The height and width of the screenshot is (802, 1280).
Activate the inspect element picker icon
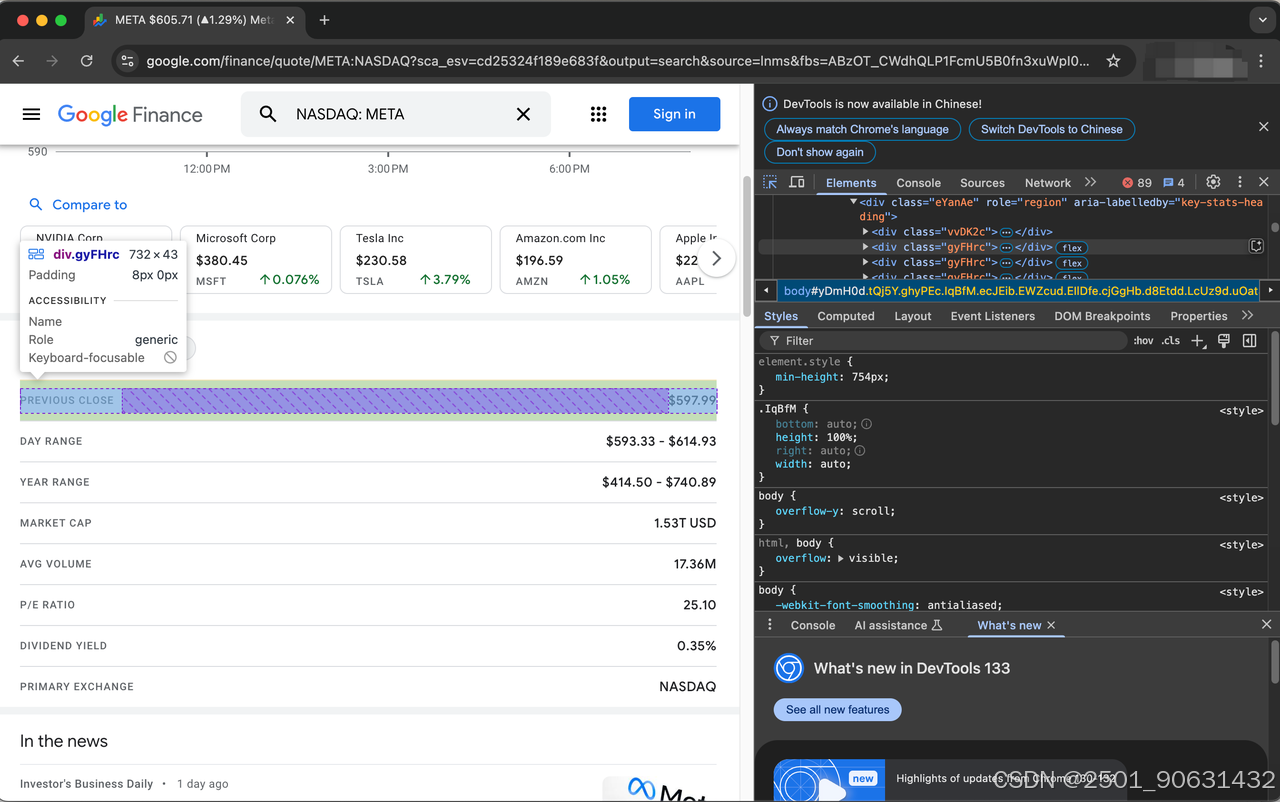click(x=770, y=182)
